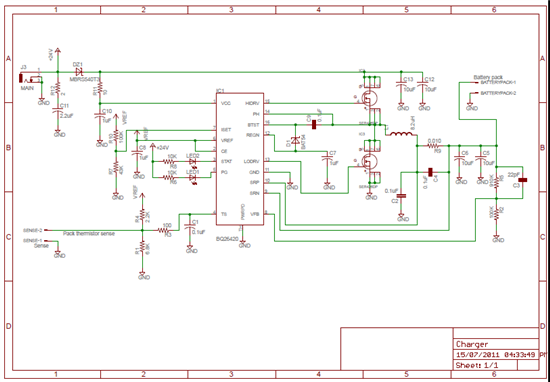Select resistor R12 below the +24V rail
Image resolution: width=550 pixels, height=382 pixels.
tap(58, 89)
